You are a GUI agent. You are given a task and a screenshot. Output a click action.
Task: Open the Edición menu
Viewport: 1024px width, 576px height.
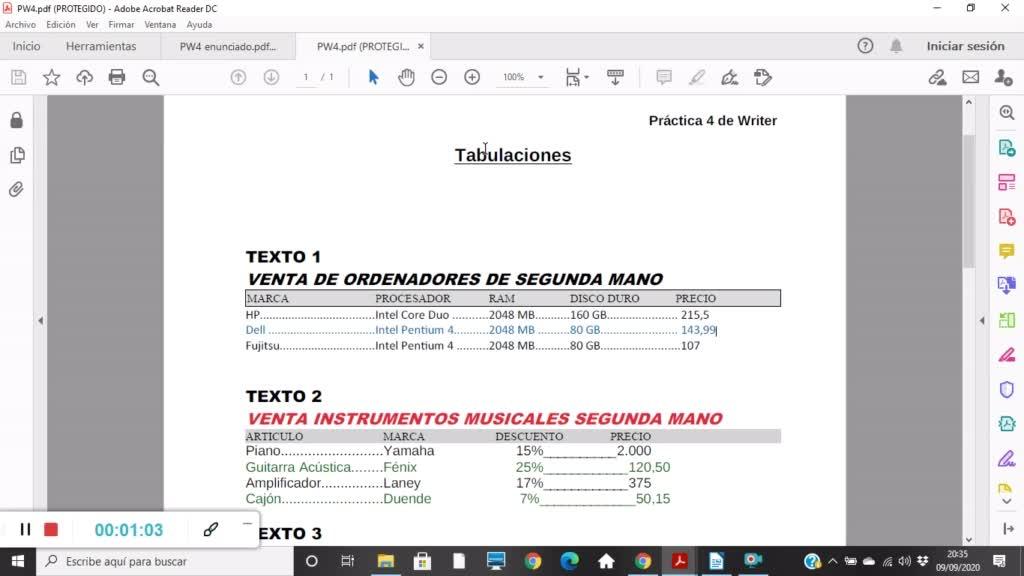[61, 25]
